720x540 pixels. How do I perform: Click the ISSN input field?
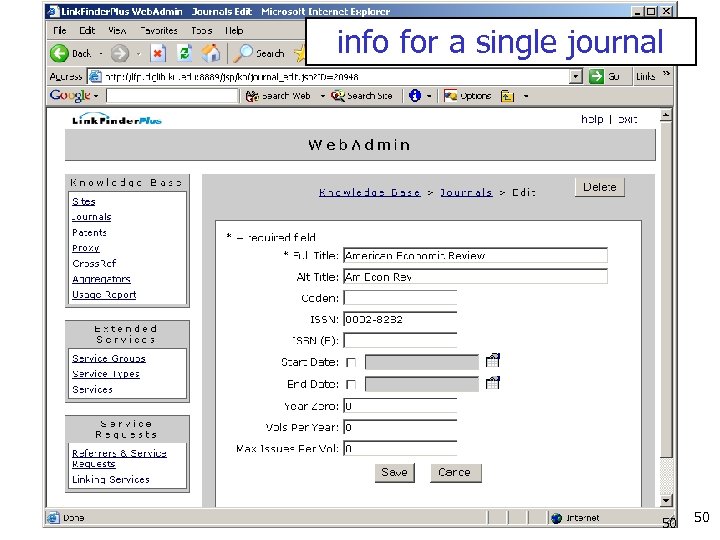(x=400, y=319)
